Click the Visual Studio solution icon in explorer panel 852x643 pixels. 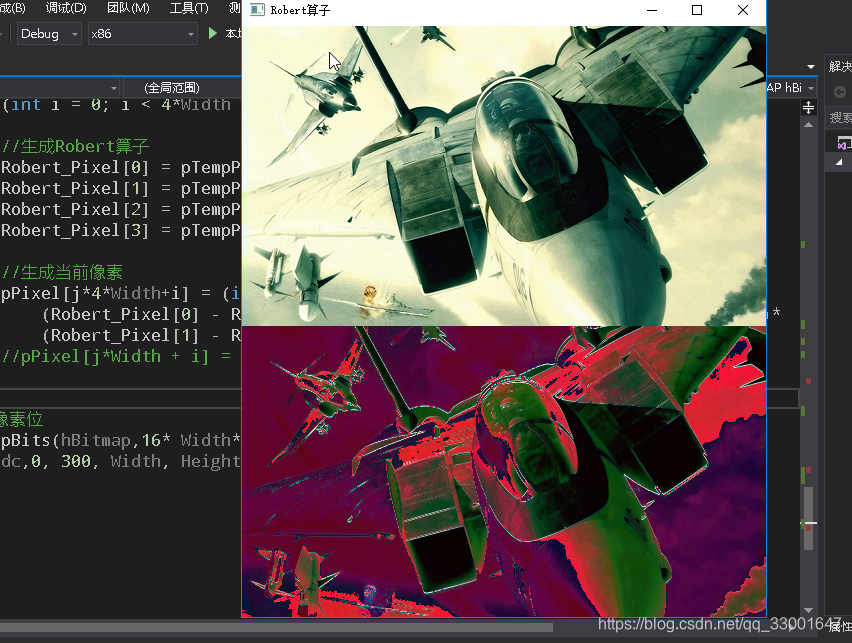843,144
